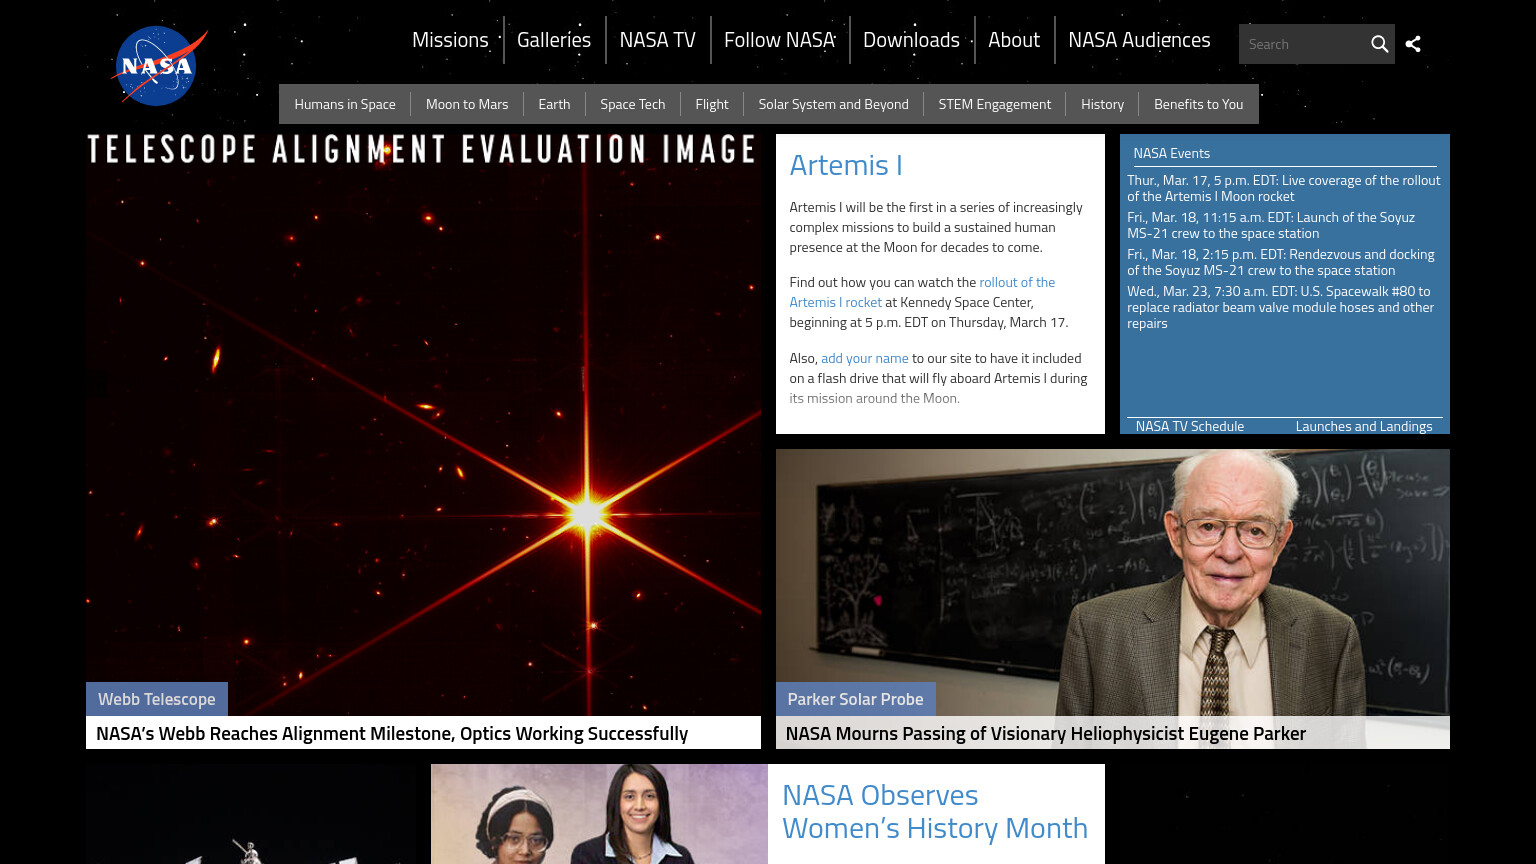1536x864 pixels.
Task: Click in the Search input field
Action: pos(1303,44)
